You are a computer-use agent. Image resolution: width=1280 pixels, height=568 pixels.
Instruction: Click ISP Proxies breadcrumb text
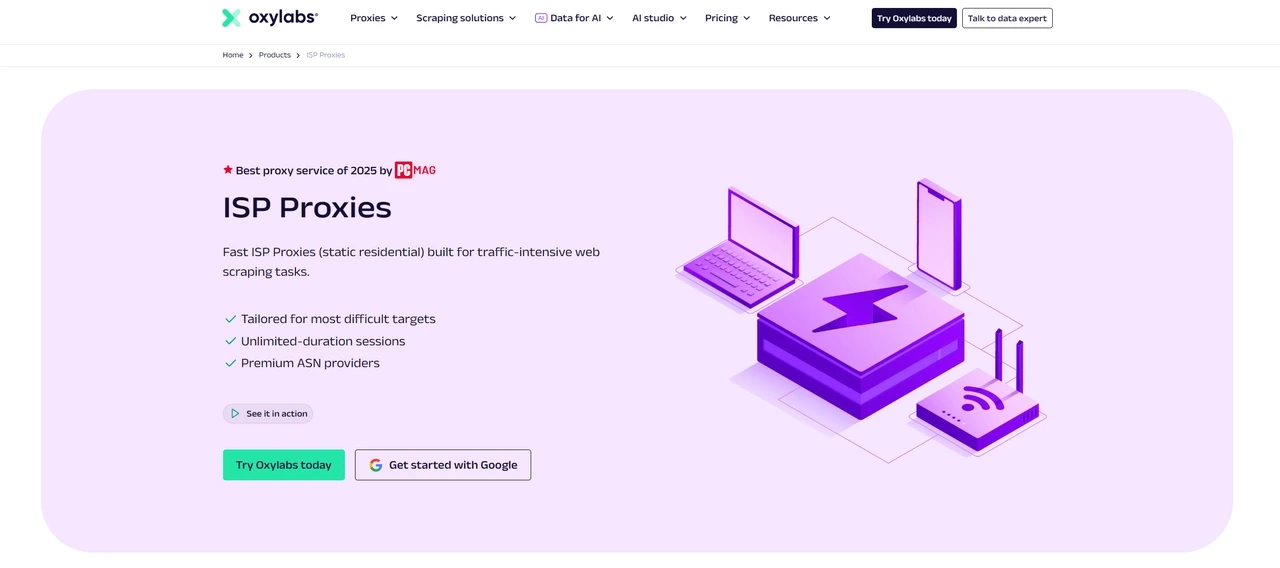coord(326,55)
